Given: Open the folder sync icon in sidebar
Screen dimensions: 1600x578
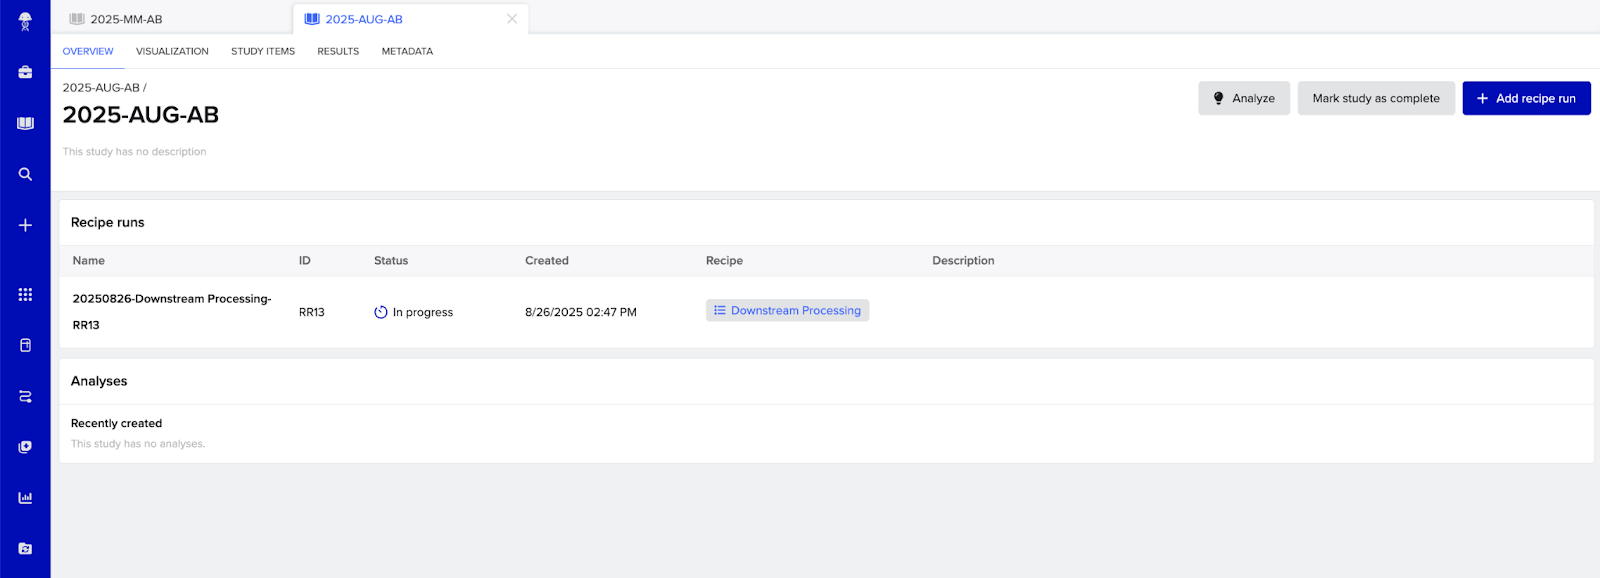Looking at the screenshot, I should 25,548.
